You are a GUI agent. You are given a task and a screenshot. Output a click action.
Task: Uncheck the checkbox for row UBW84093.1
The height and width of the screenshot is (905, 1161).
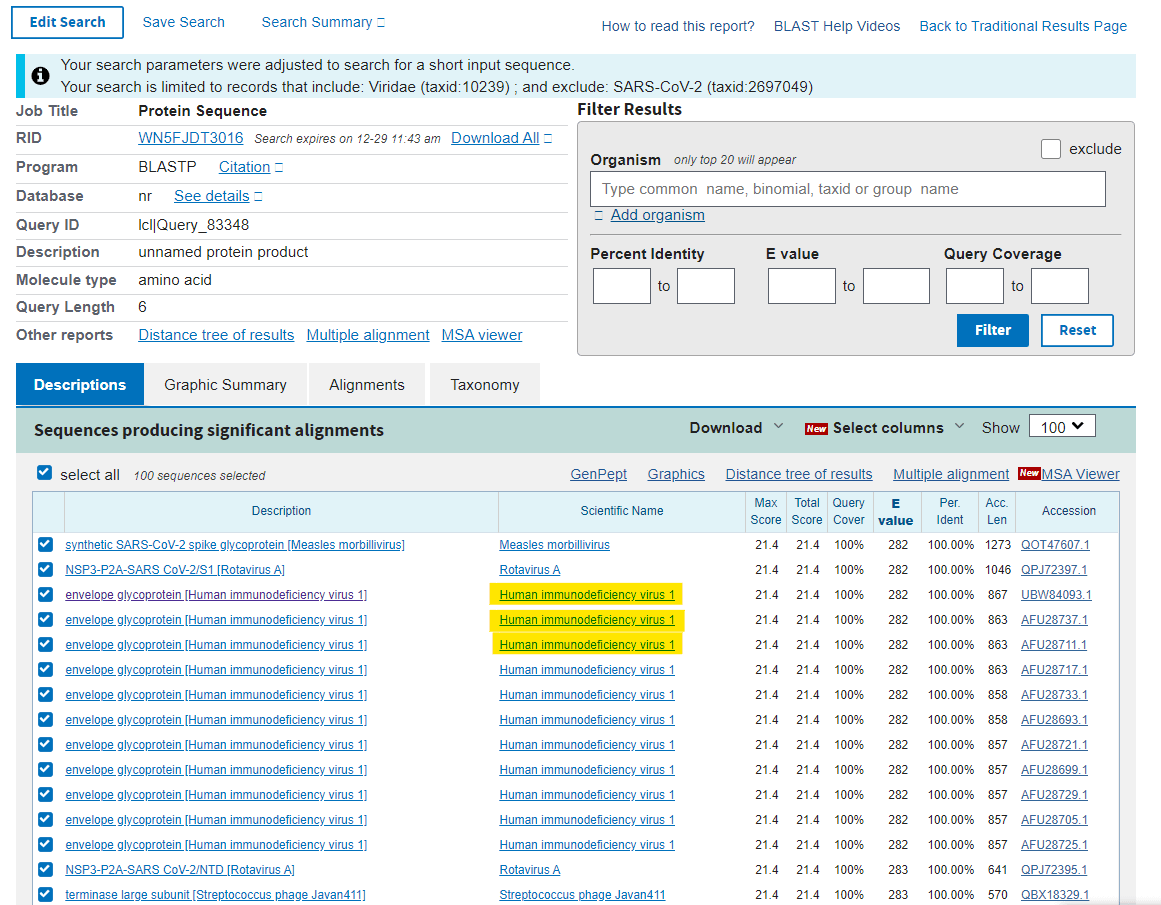[45, 594]
